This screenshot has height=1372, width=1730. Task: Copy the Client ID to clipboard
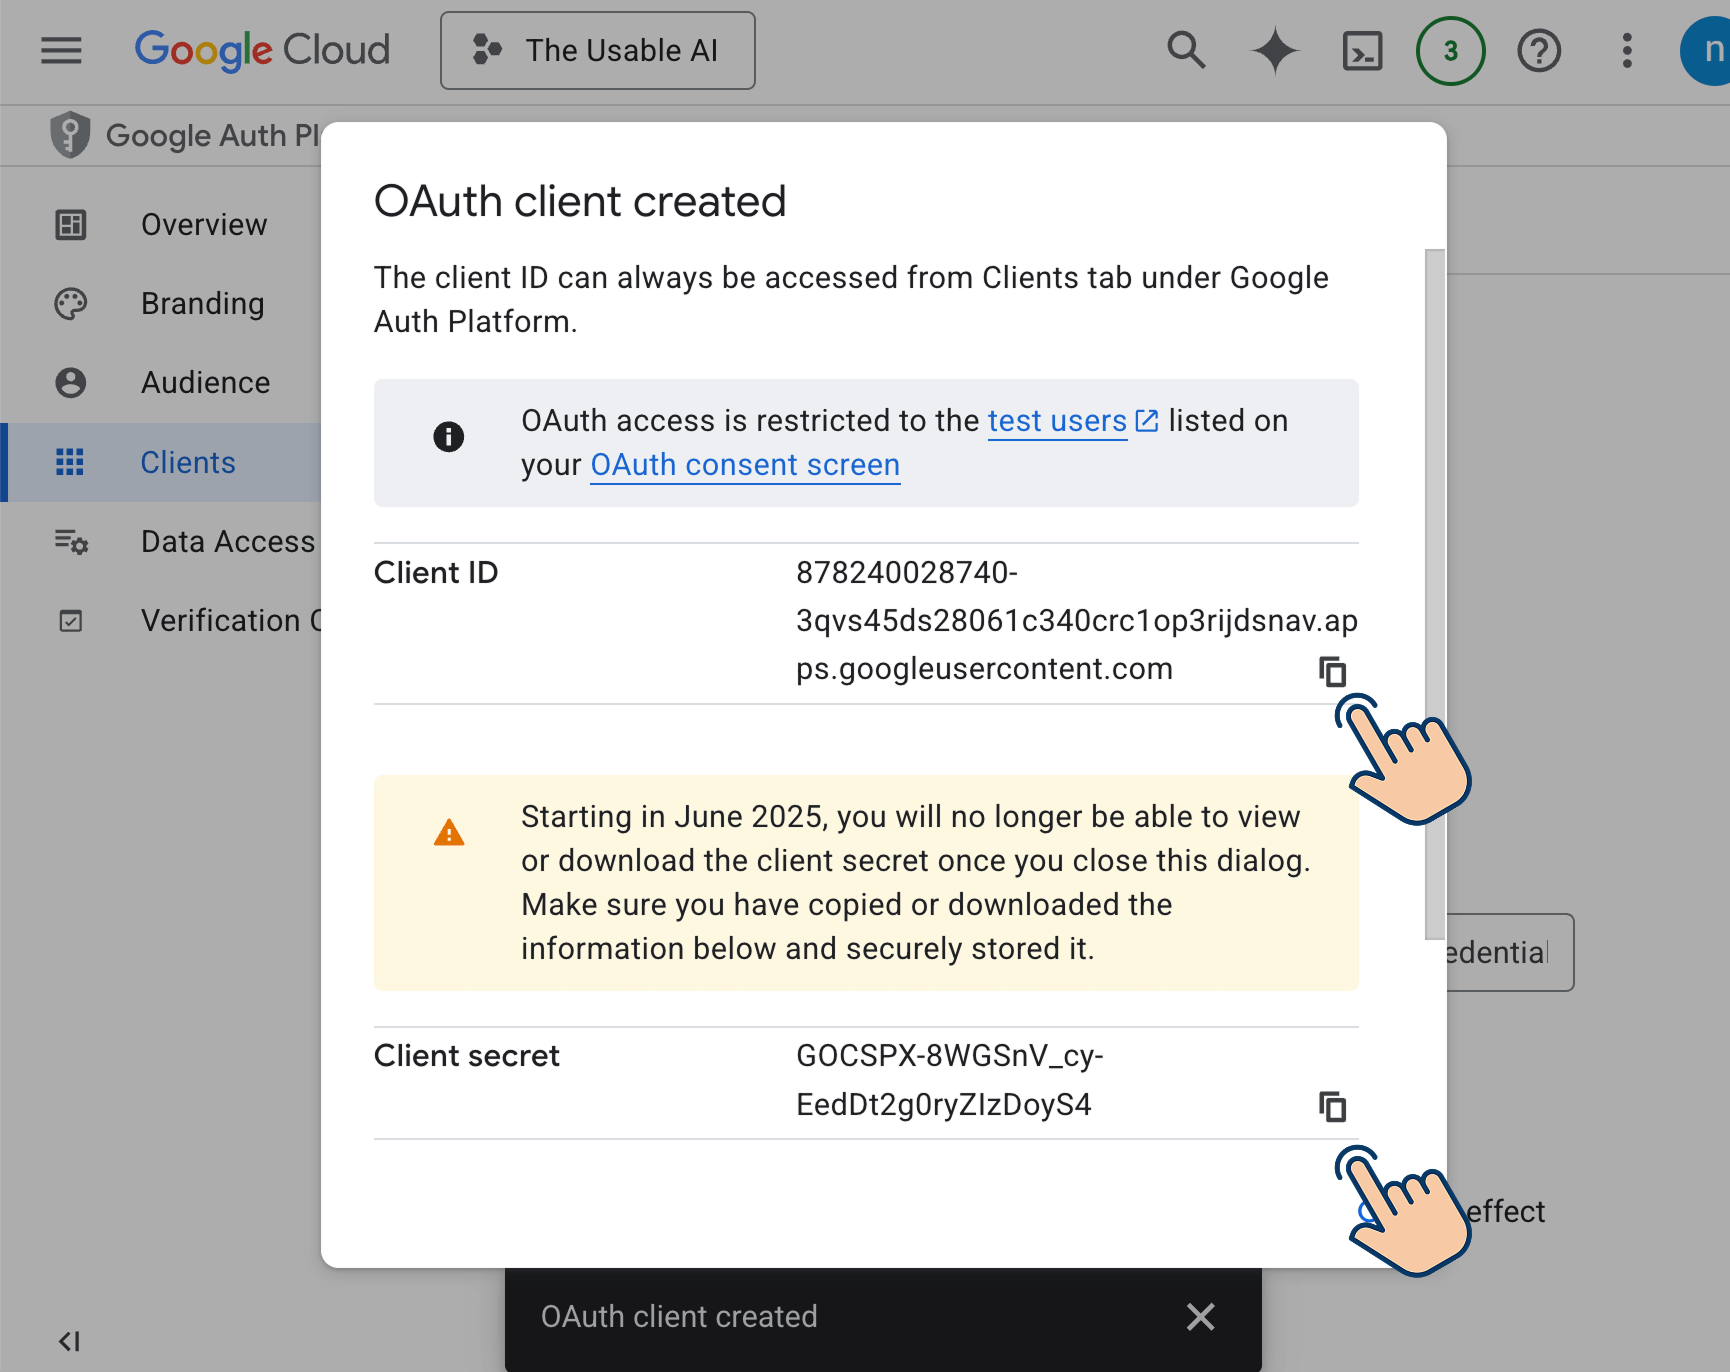[1332, 671]
